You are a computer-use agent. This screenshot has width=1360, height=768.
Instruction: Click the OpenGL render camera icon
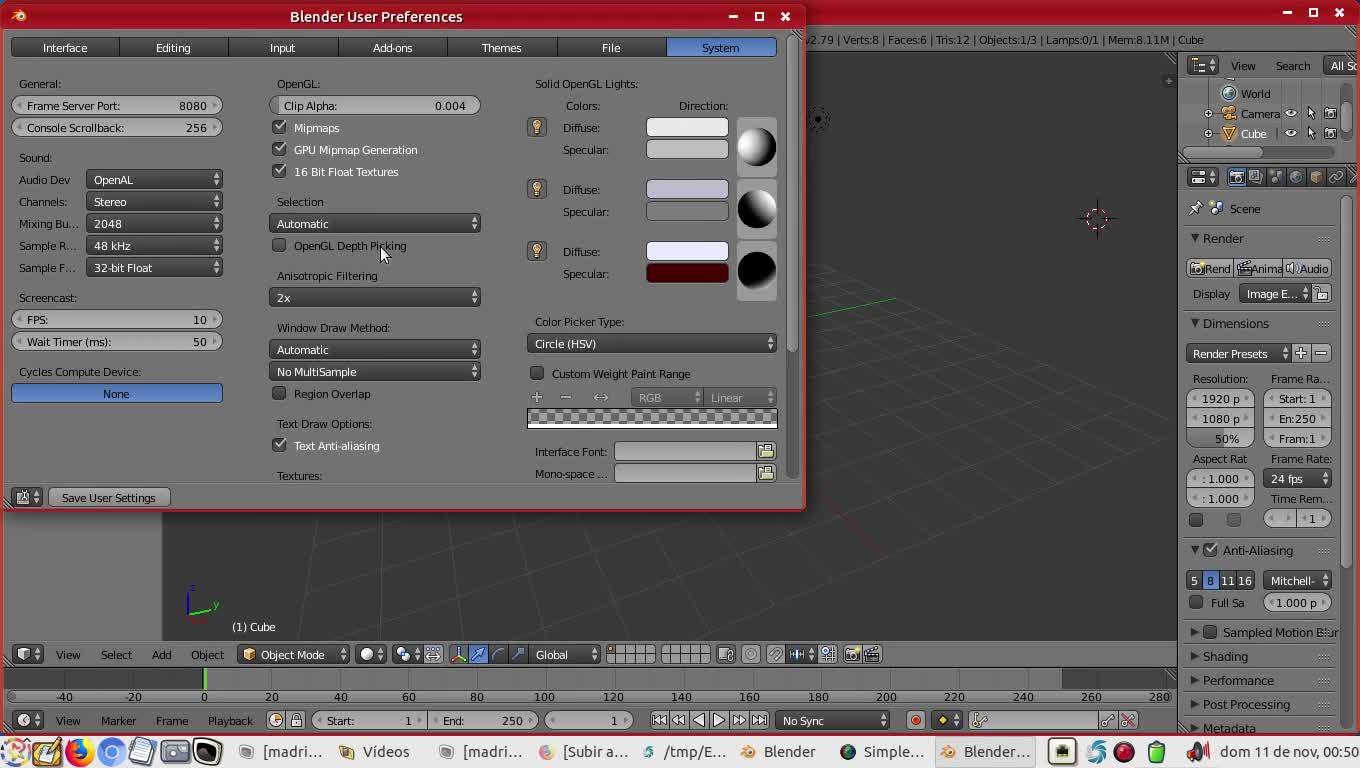[852, 654]
